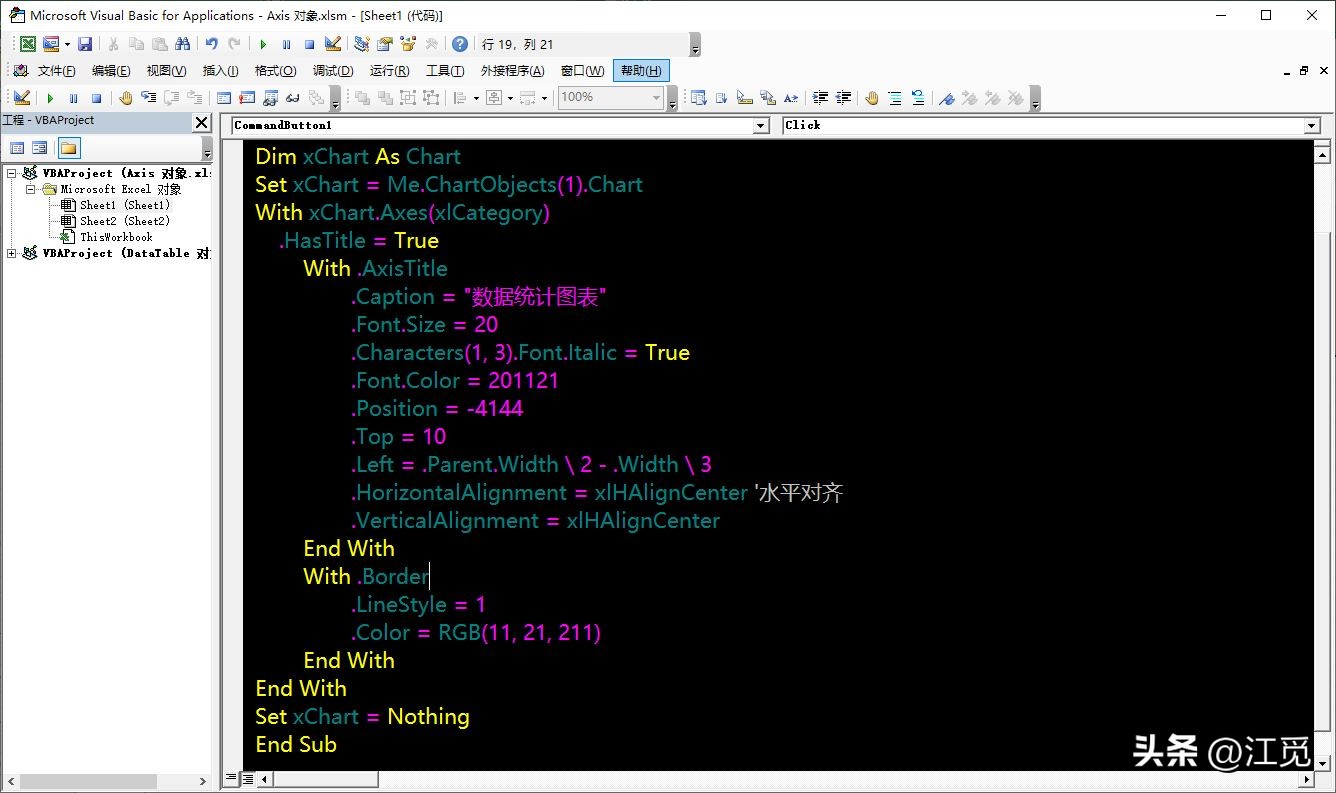Open the Immediate Window icon
Screen dimensions: 1336x793
pos(246,97)
